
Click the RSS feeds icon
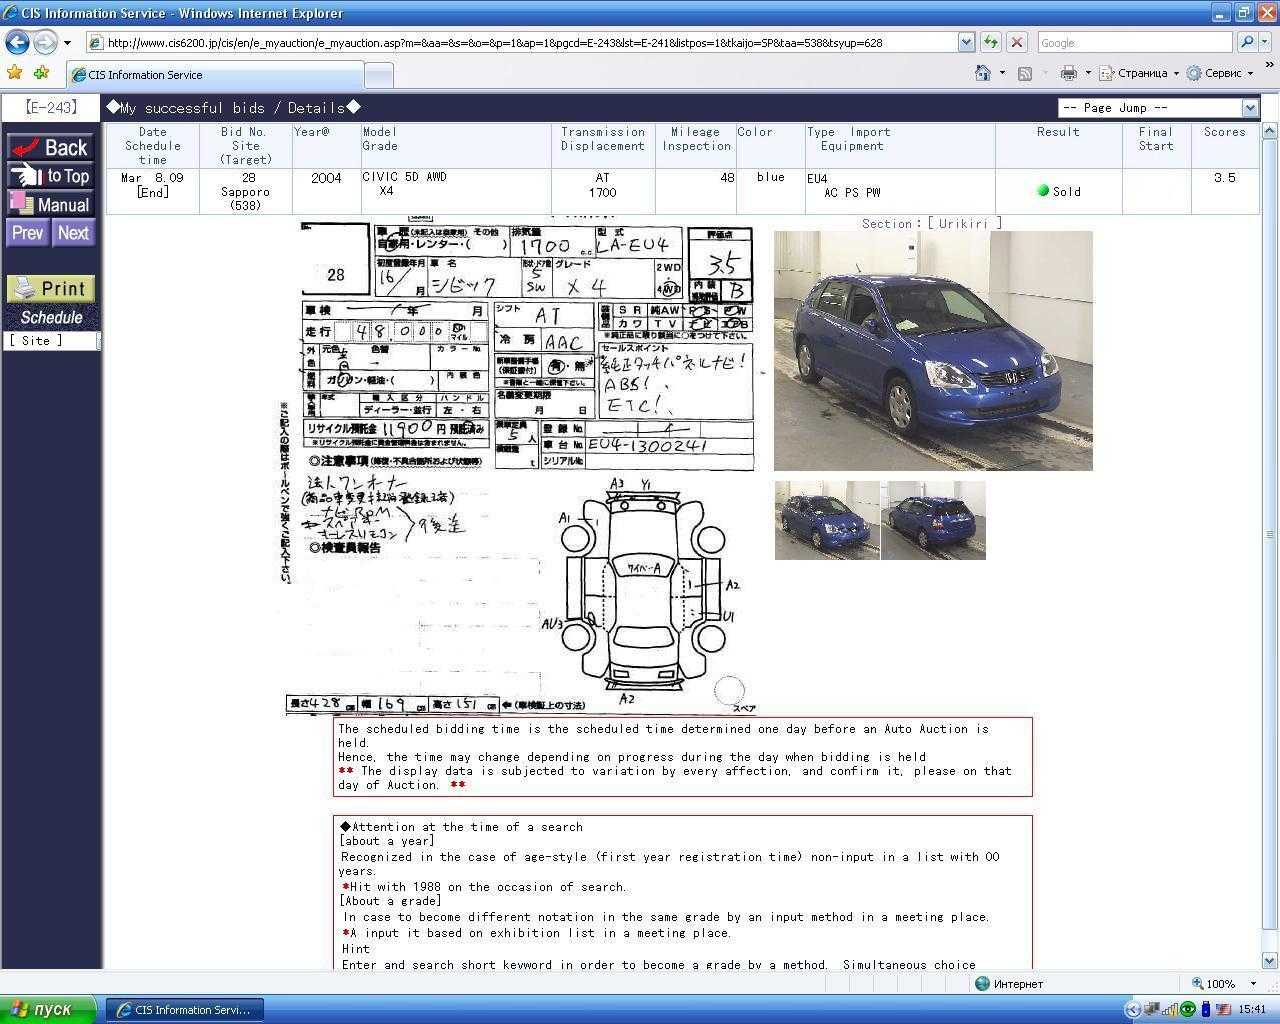(x=1025, y=73)
